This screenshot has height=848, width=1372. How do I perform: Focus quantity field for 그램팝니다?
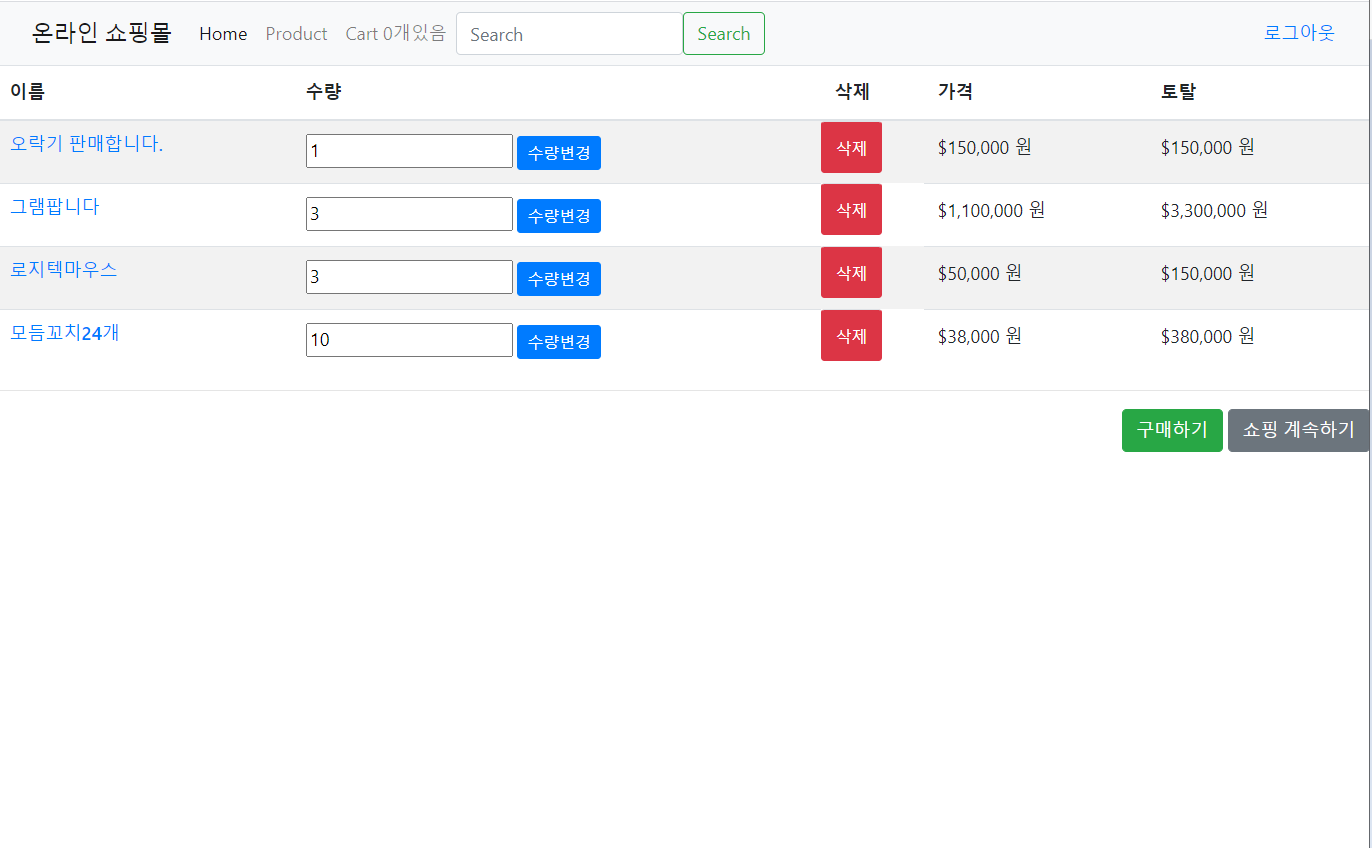pos(409,214)
